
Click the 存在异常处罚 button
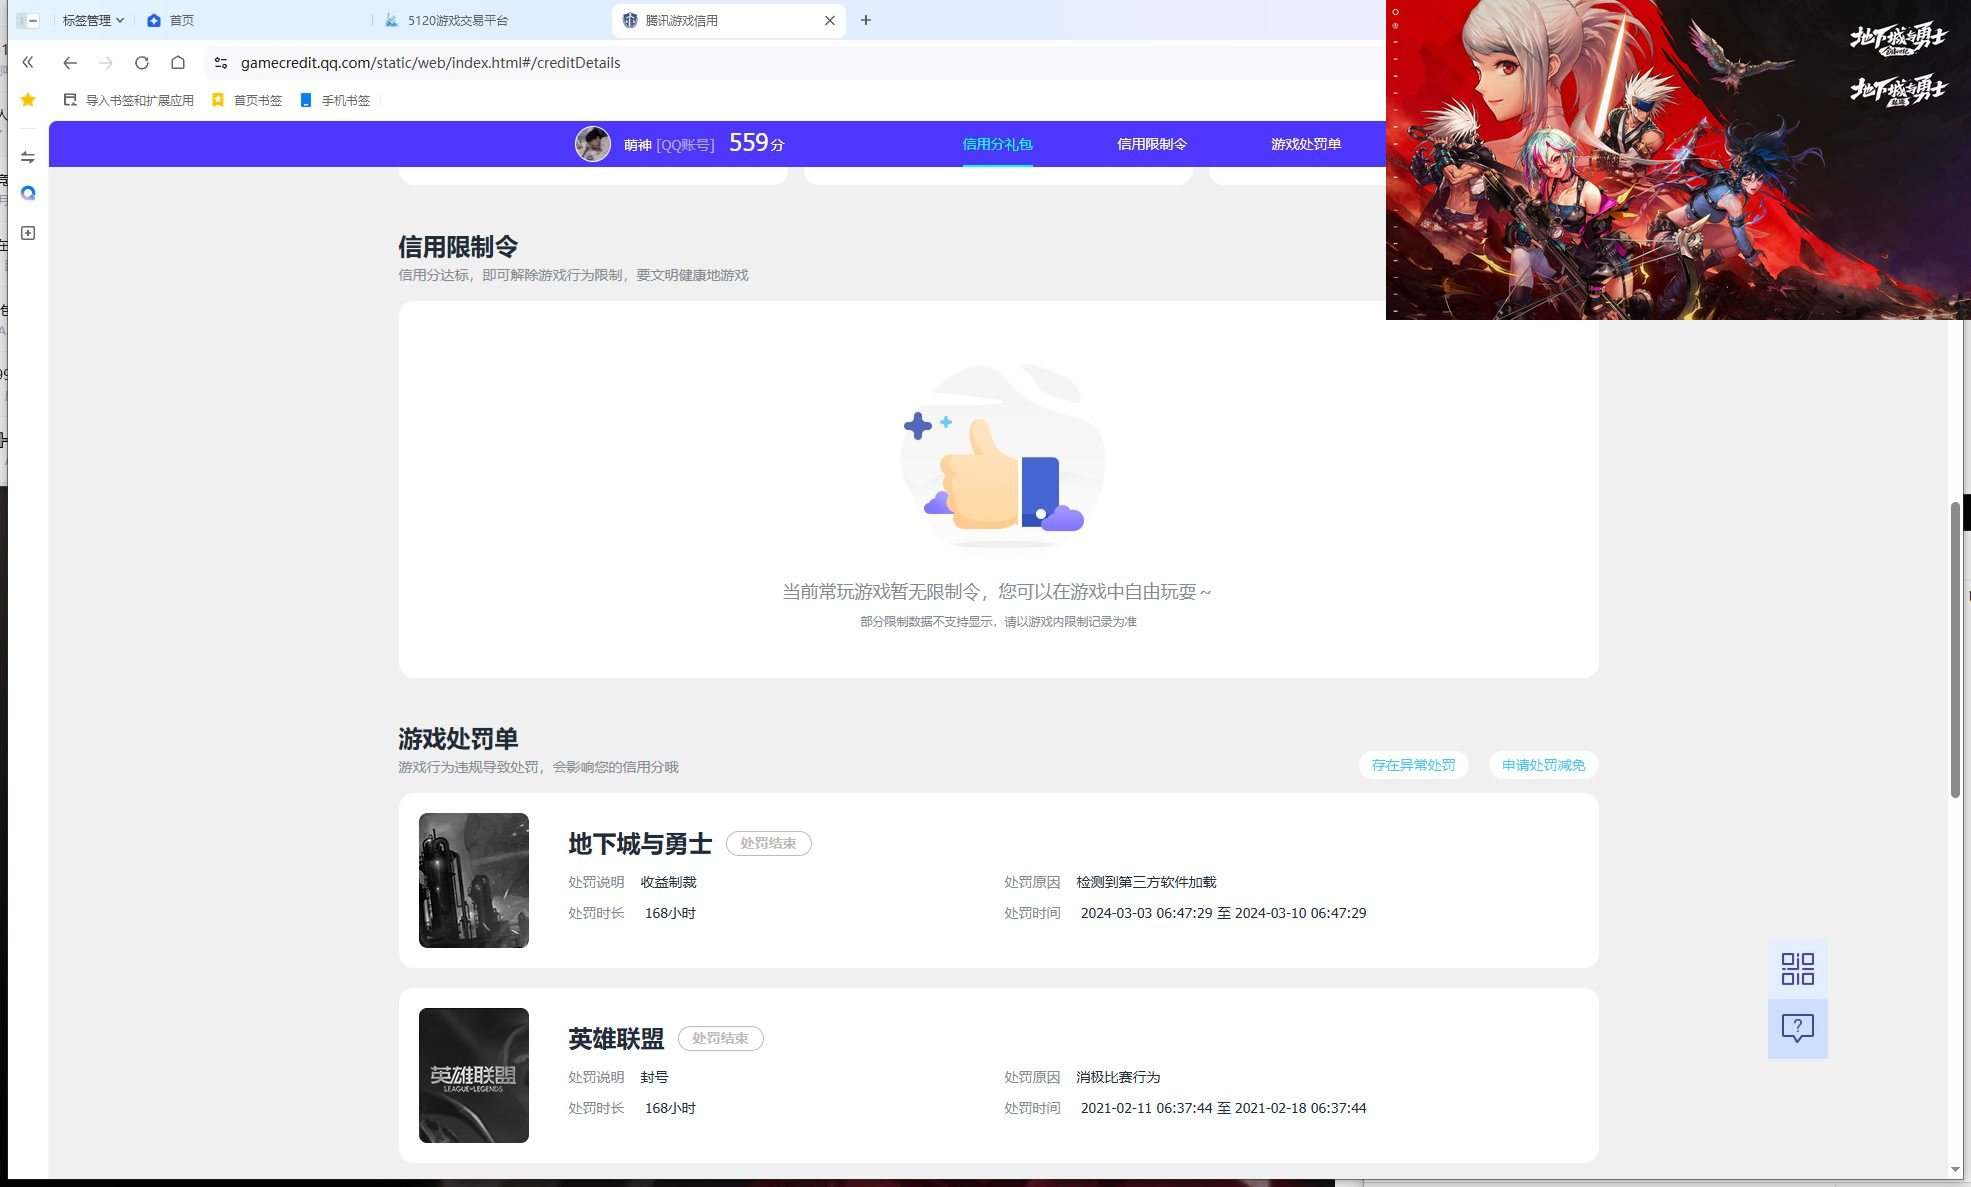(1413, 765)
